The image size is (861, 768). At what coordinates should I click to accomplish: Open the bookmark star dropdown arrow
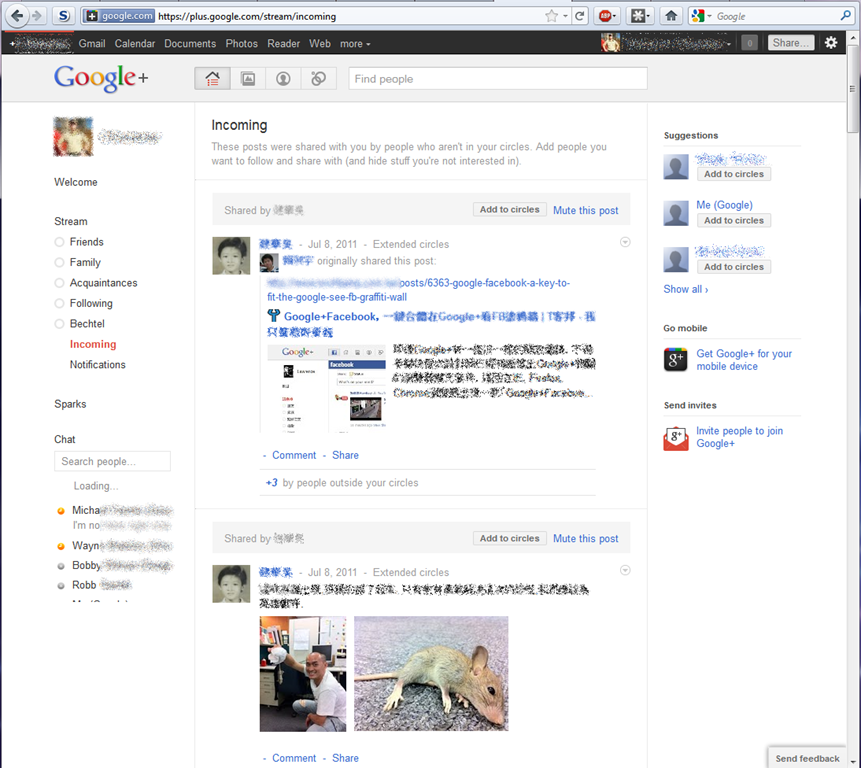[x=565, y=16]
